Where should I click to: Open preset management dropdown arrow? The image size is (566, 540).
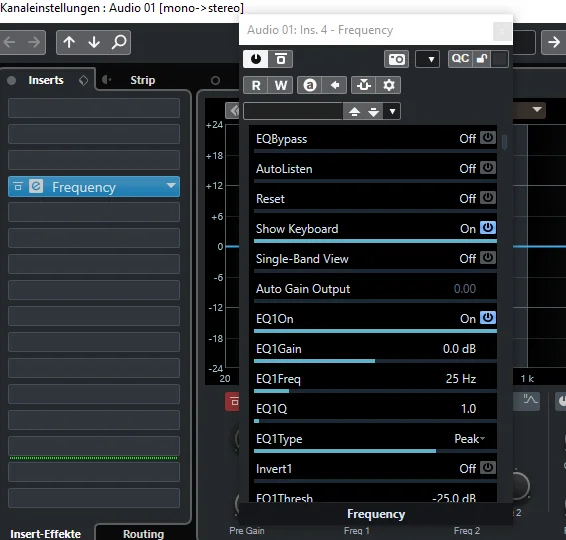click(392, 112)
